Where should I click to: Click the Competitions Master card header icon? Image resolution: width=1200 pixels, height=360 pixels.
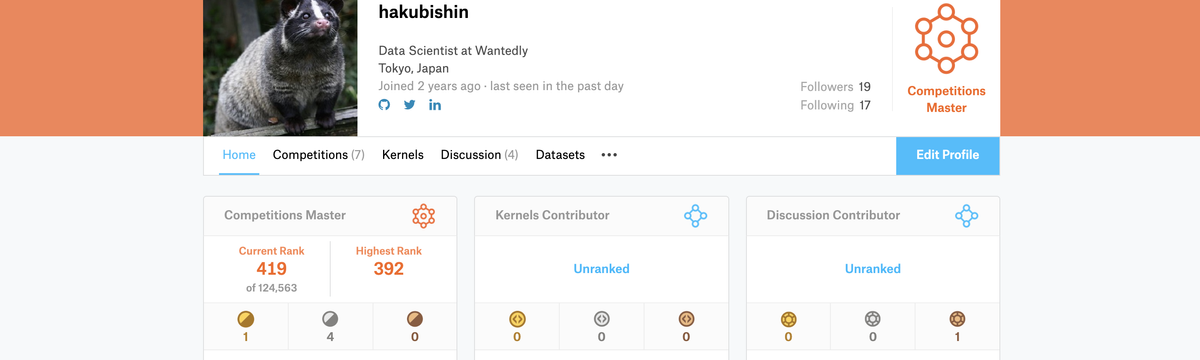pos(424,215)
